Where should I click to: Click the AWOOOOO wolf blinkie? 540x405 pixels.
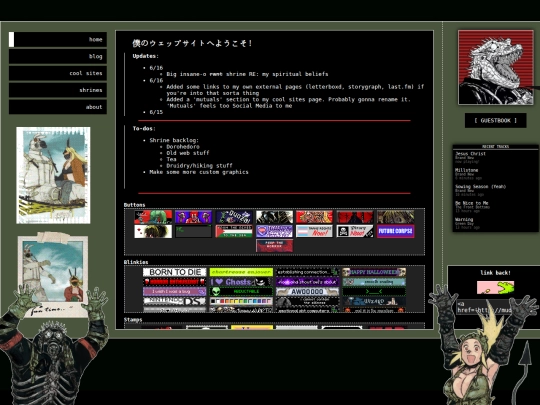tap(308, 291)
